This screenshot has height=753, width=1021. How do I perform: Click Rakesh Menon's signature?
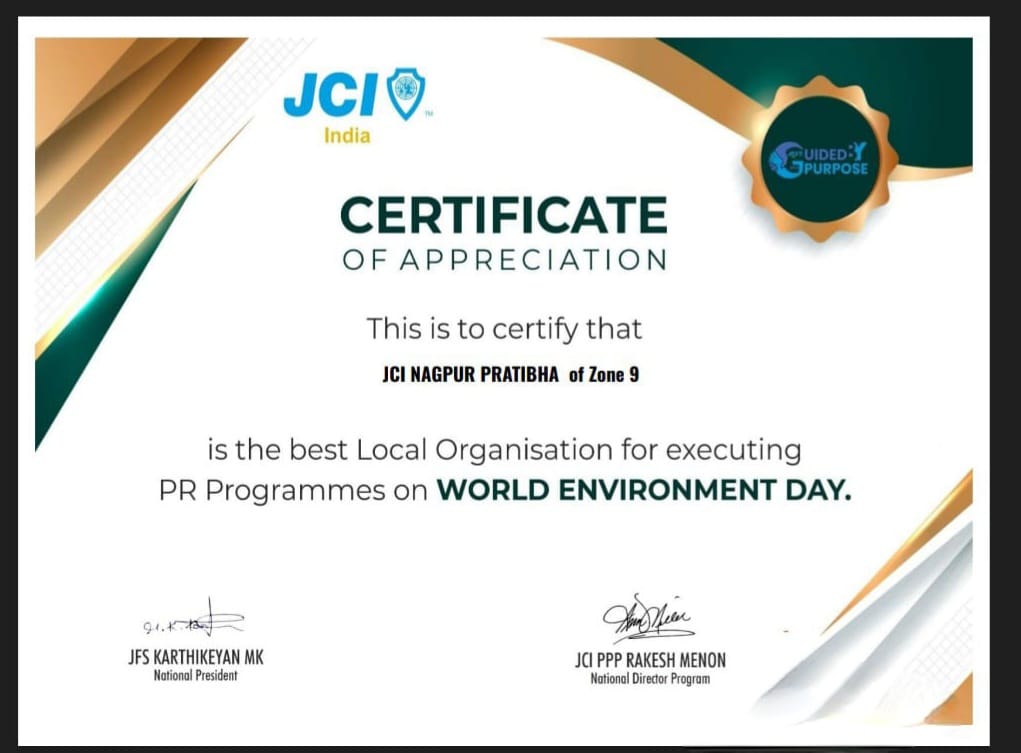click(x=647, y=618)
